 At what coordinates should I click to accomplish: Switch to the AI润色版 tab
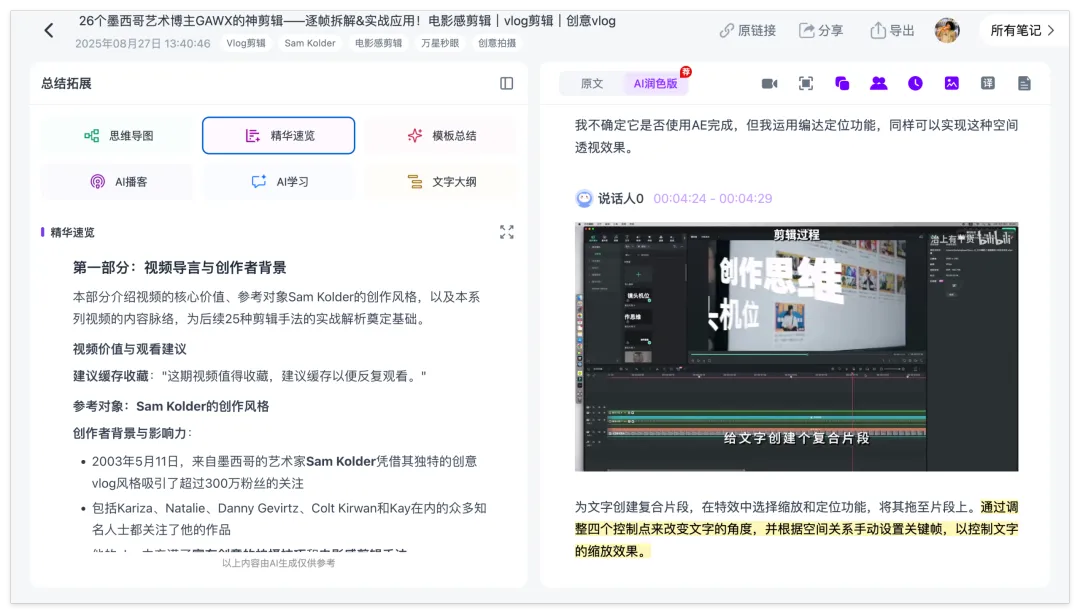coord(655,83)
